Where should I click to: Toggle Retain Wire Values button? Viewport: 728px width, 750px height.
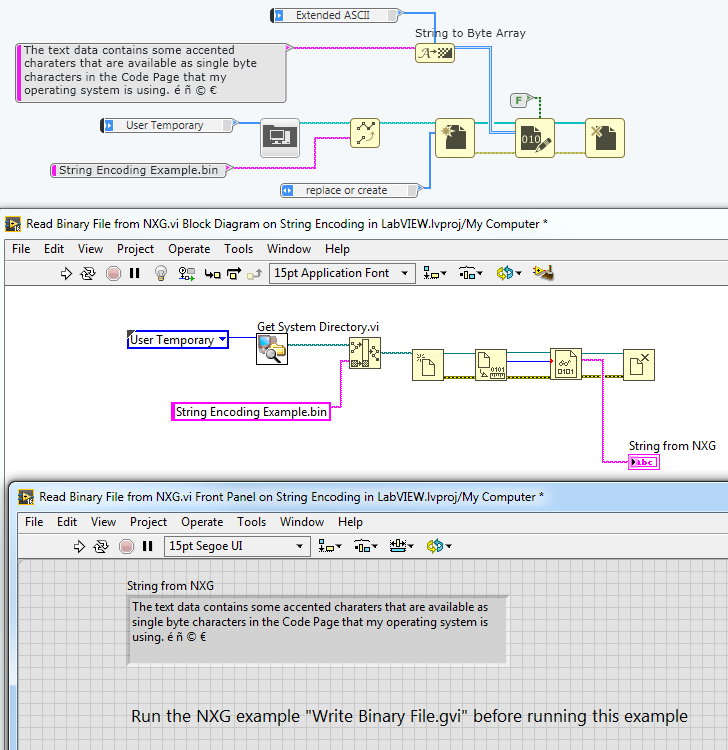point(186,273)
